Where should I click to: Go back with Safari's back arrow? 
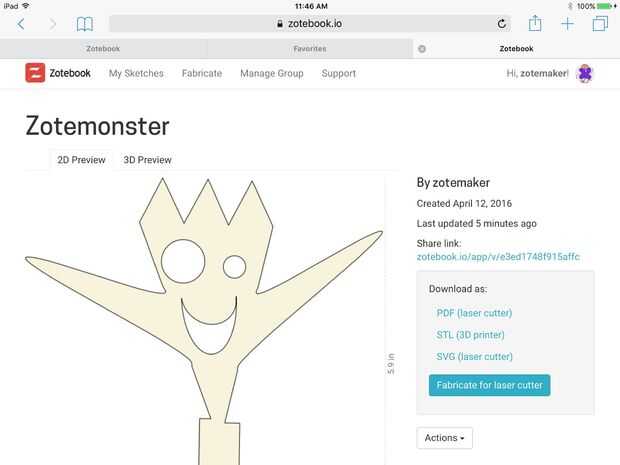(21, 24)
